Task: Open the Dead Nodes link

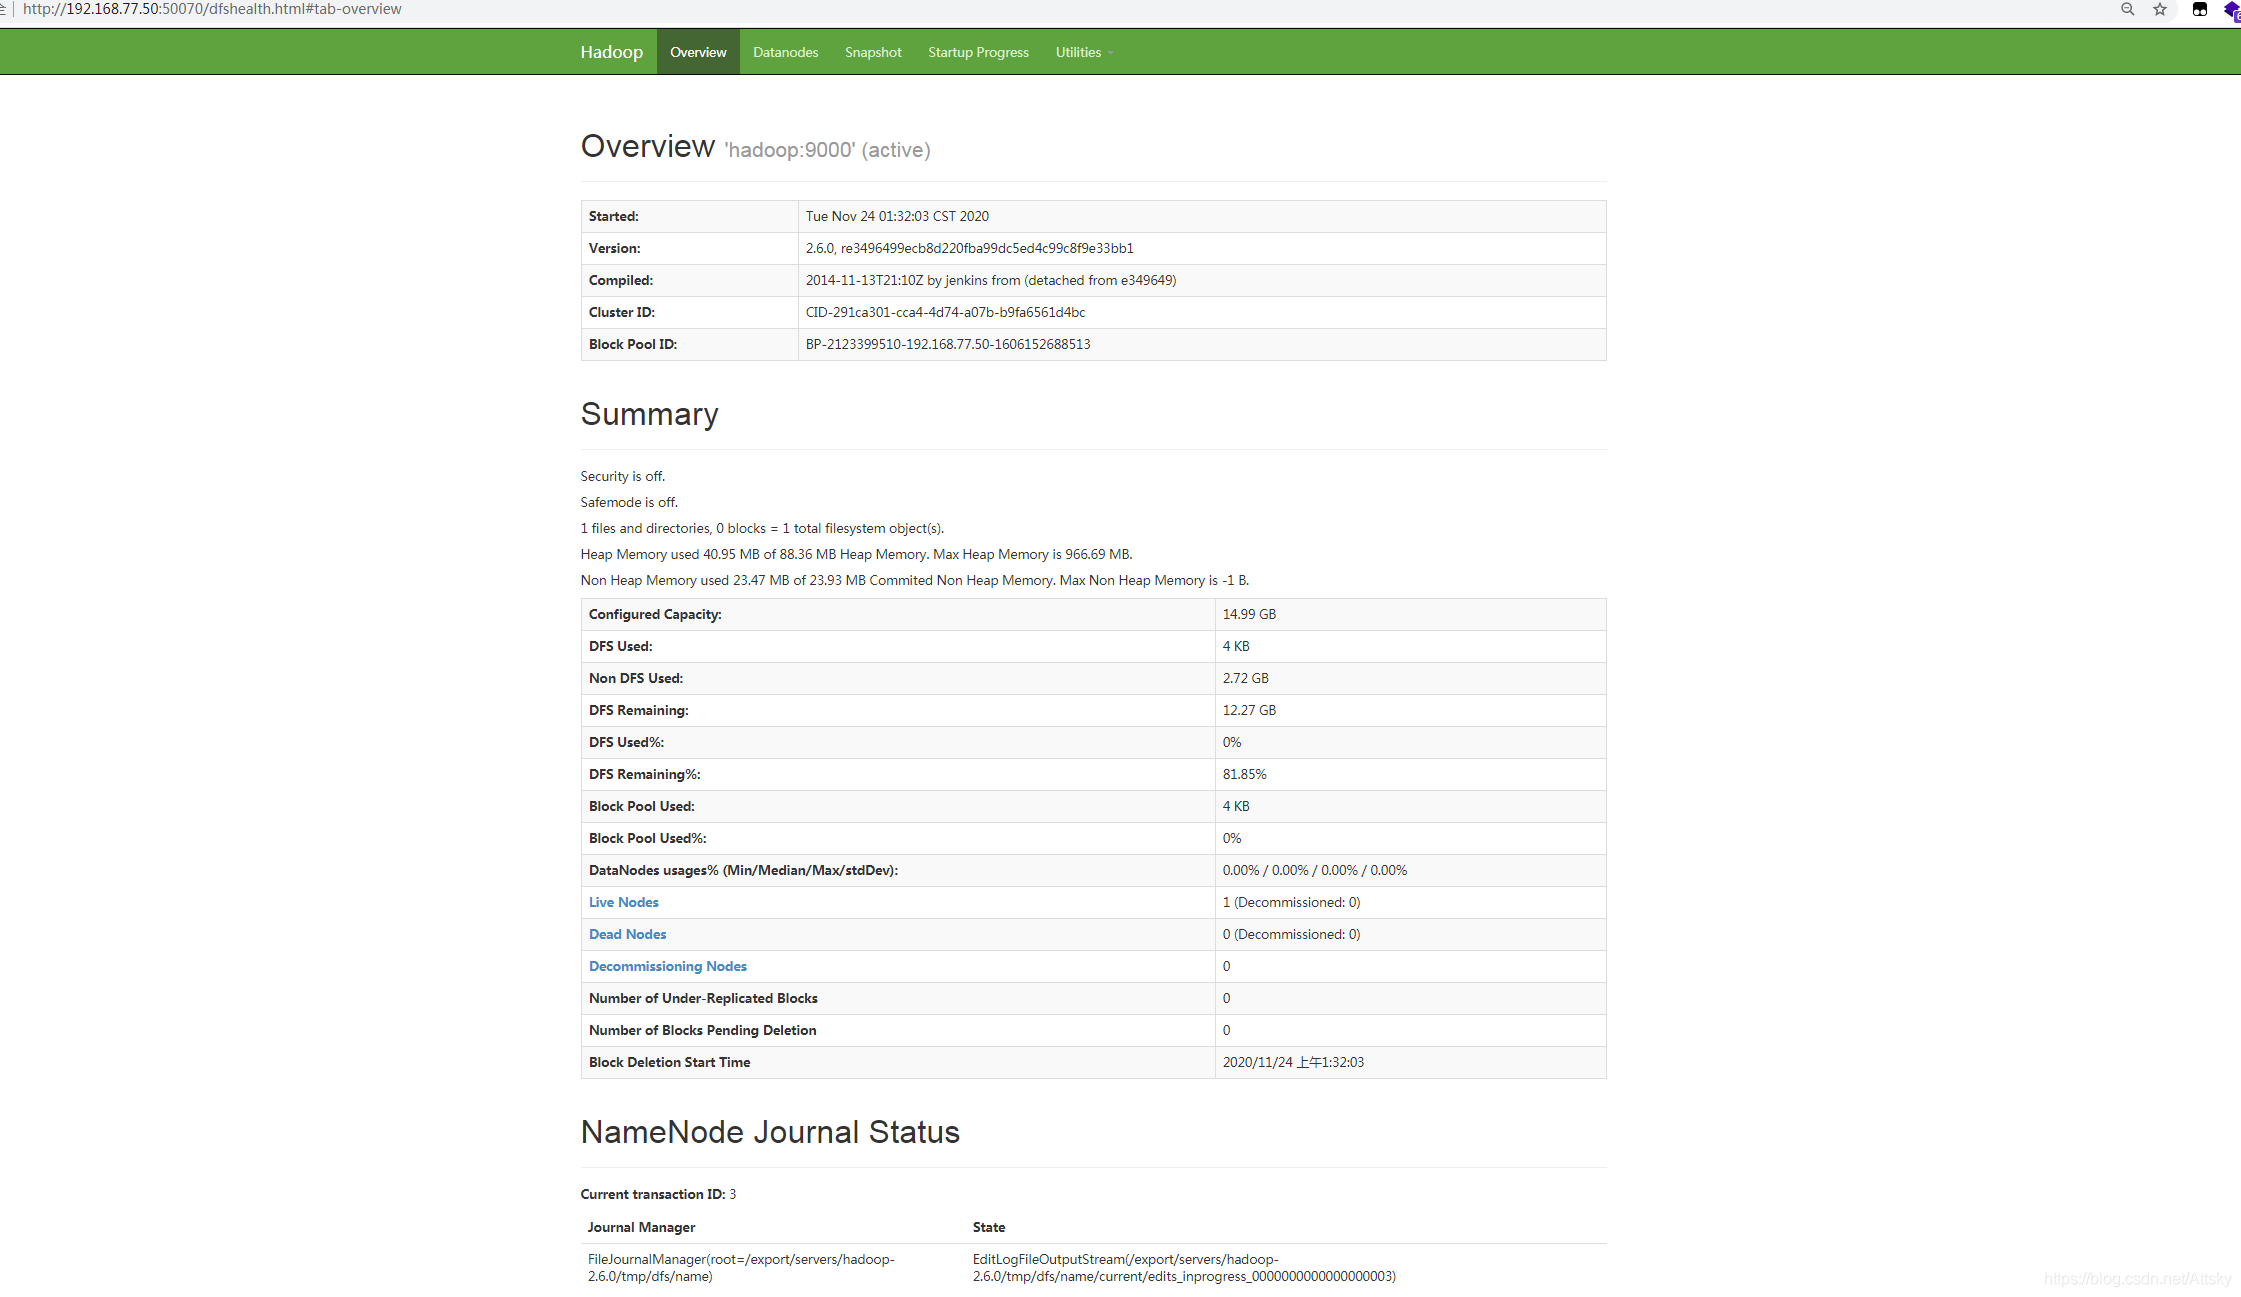Action: (x=627, y=934)
